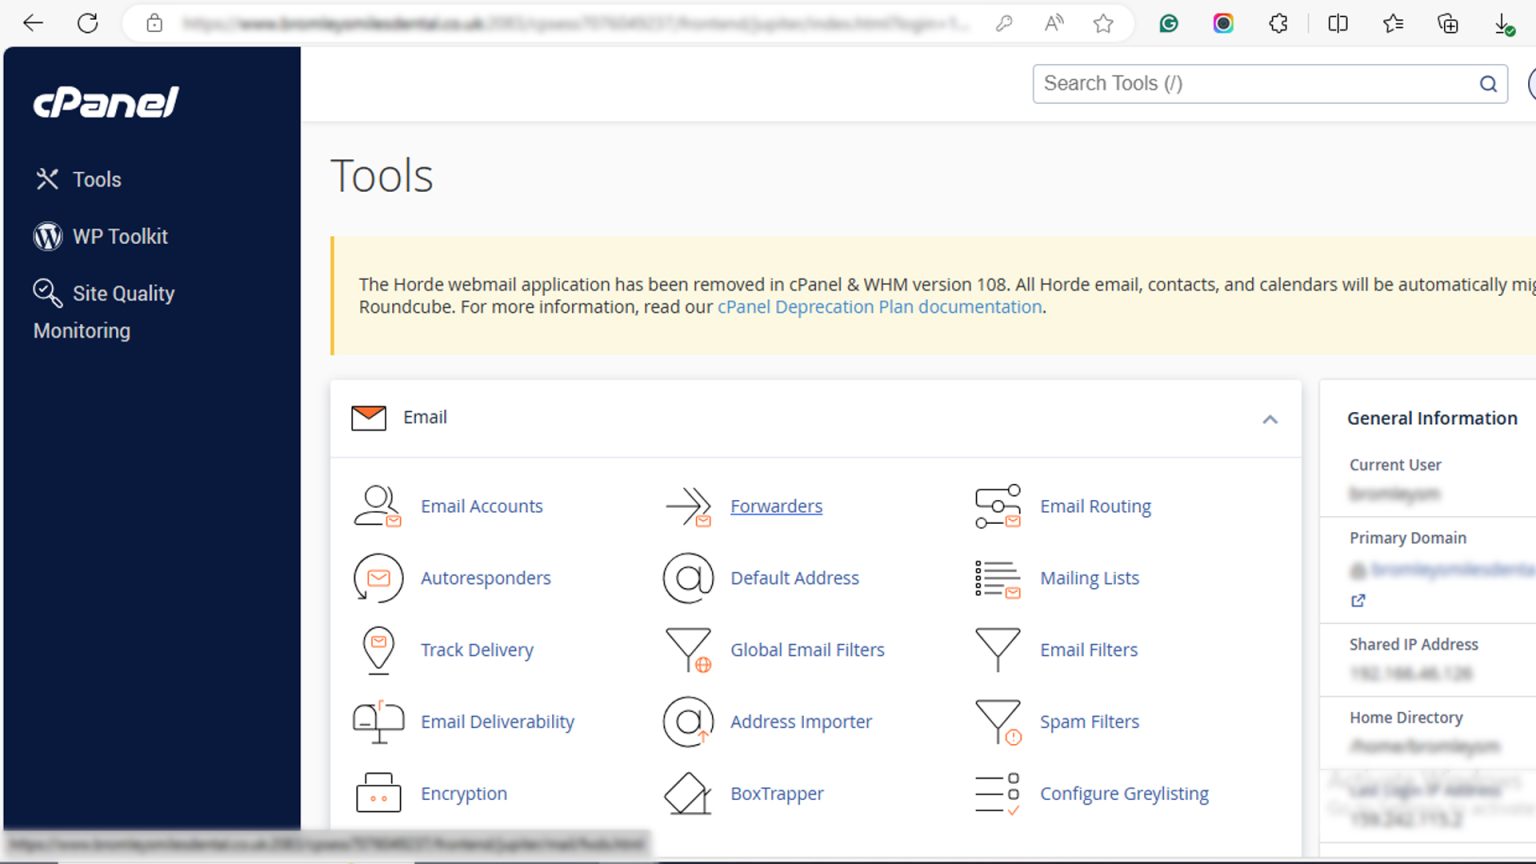
Task: Click the cPanel logo
Action: click(x=106, y=102)
